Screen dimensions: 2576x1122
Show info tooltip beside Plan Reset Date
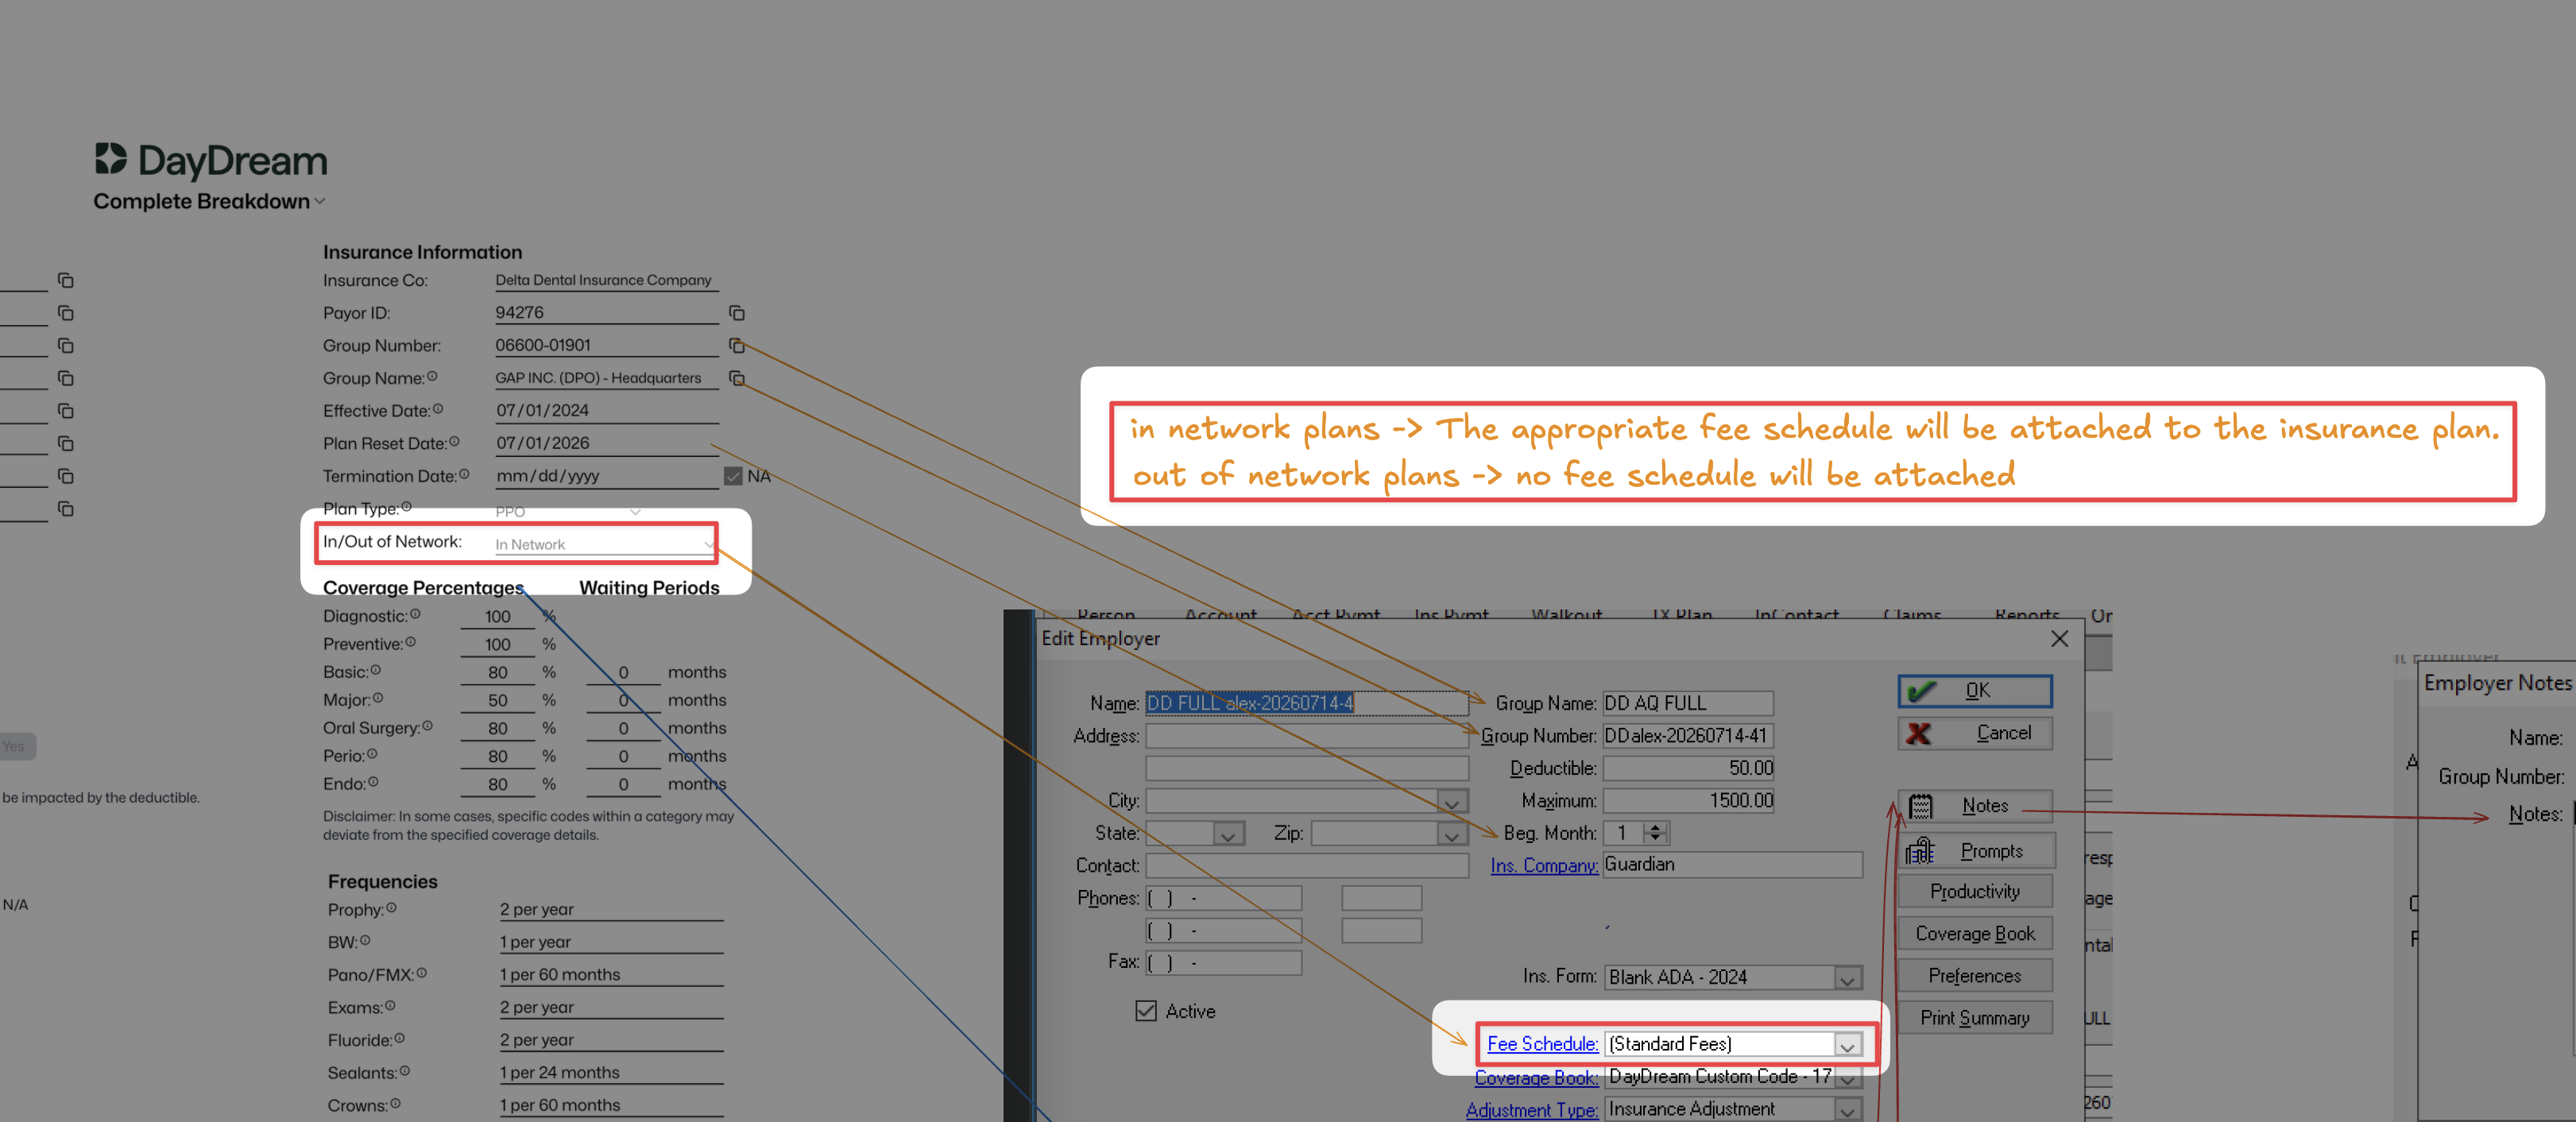click(x=454, y=441)
